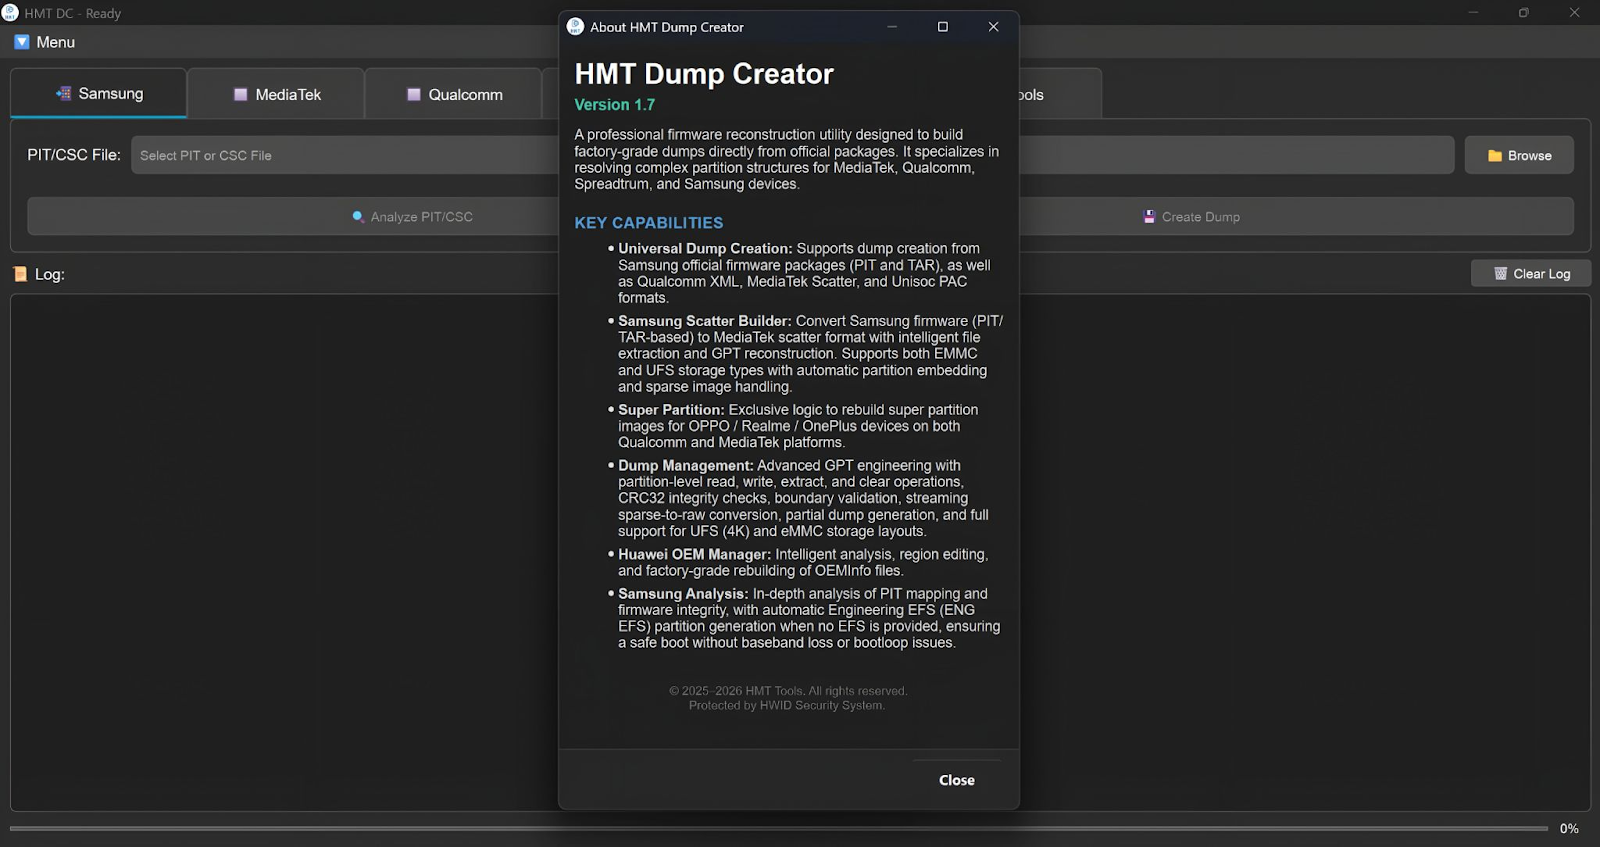Click the HMT DC main window app icon
The width and height of the screenshot is (1600, 847).
(x=10, y=13)
